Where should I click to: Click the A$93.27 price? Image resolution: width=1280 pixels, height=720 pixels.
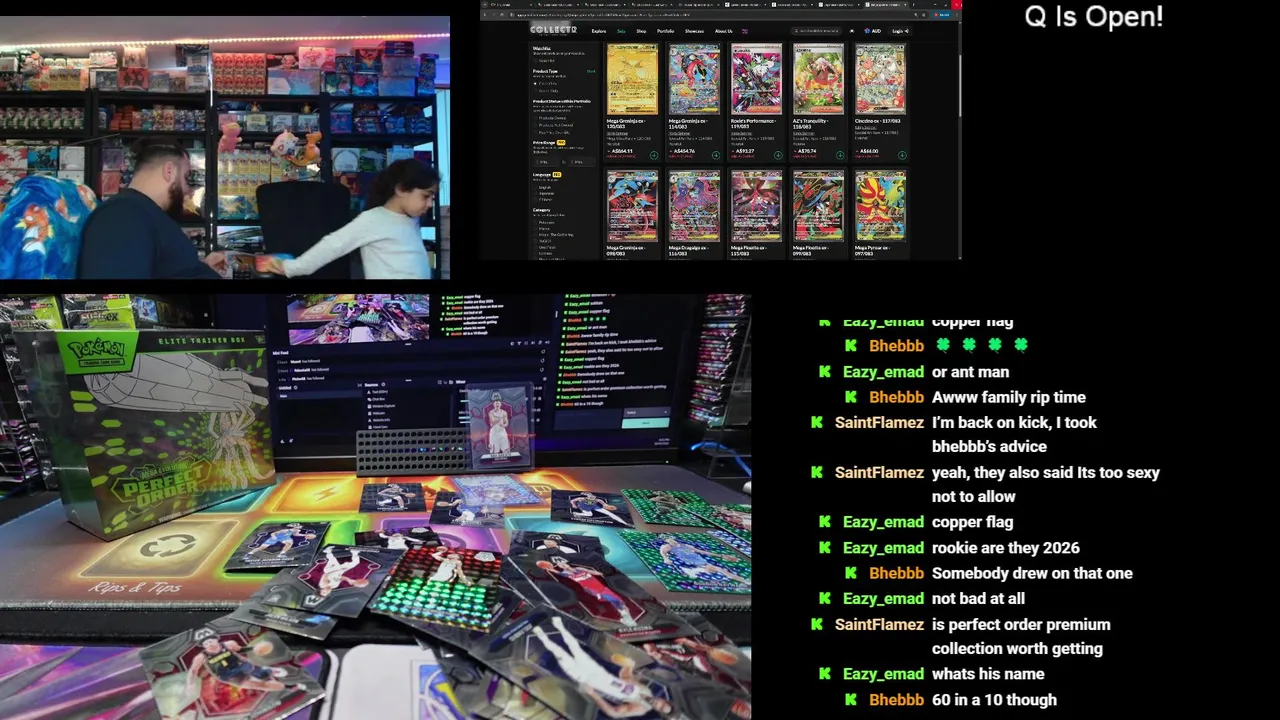pos(745,151)
